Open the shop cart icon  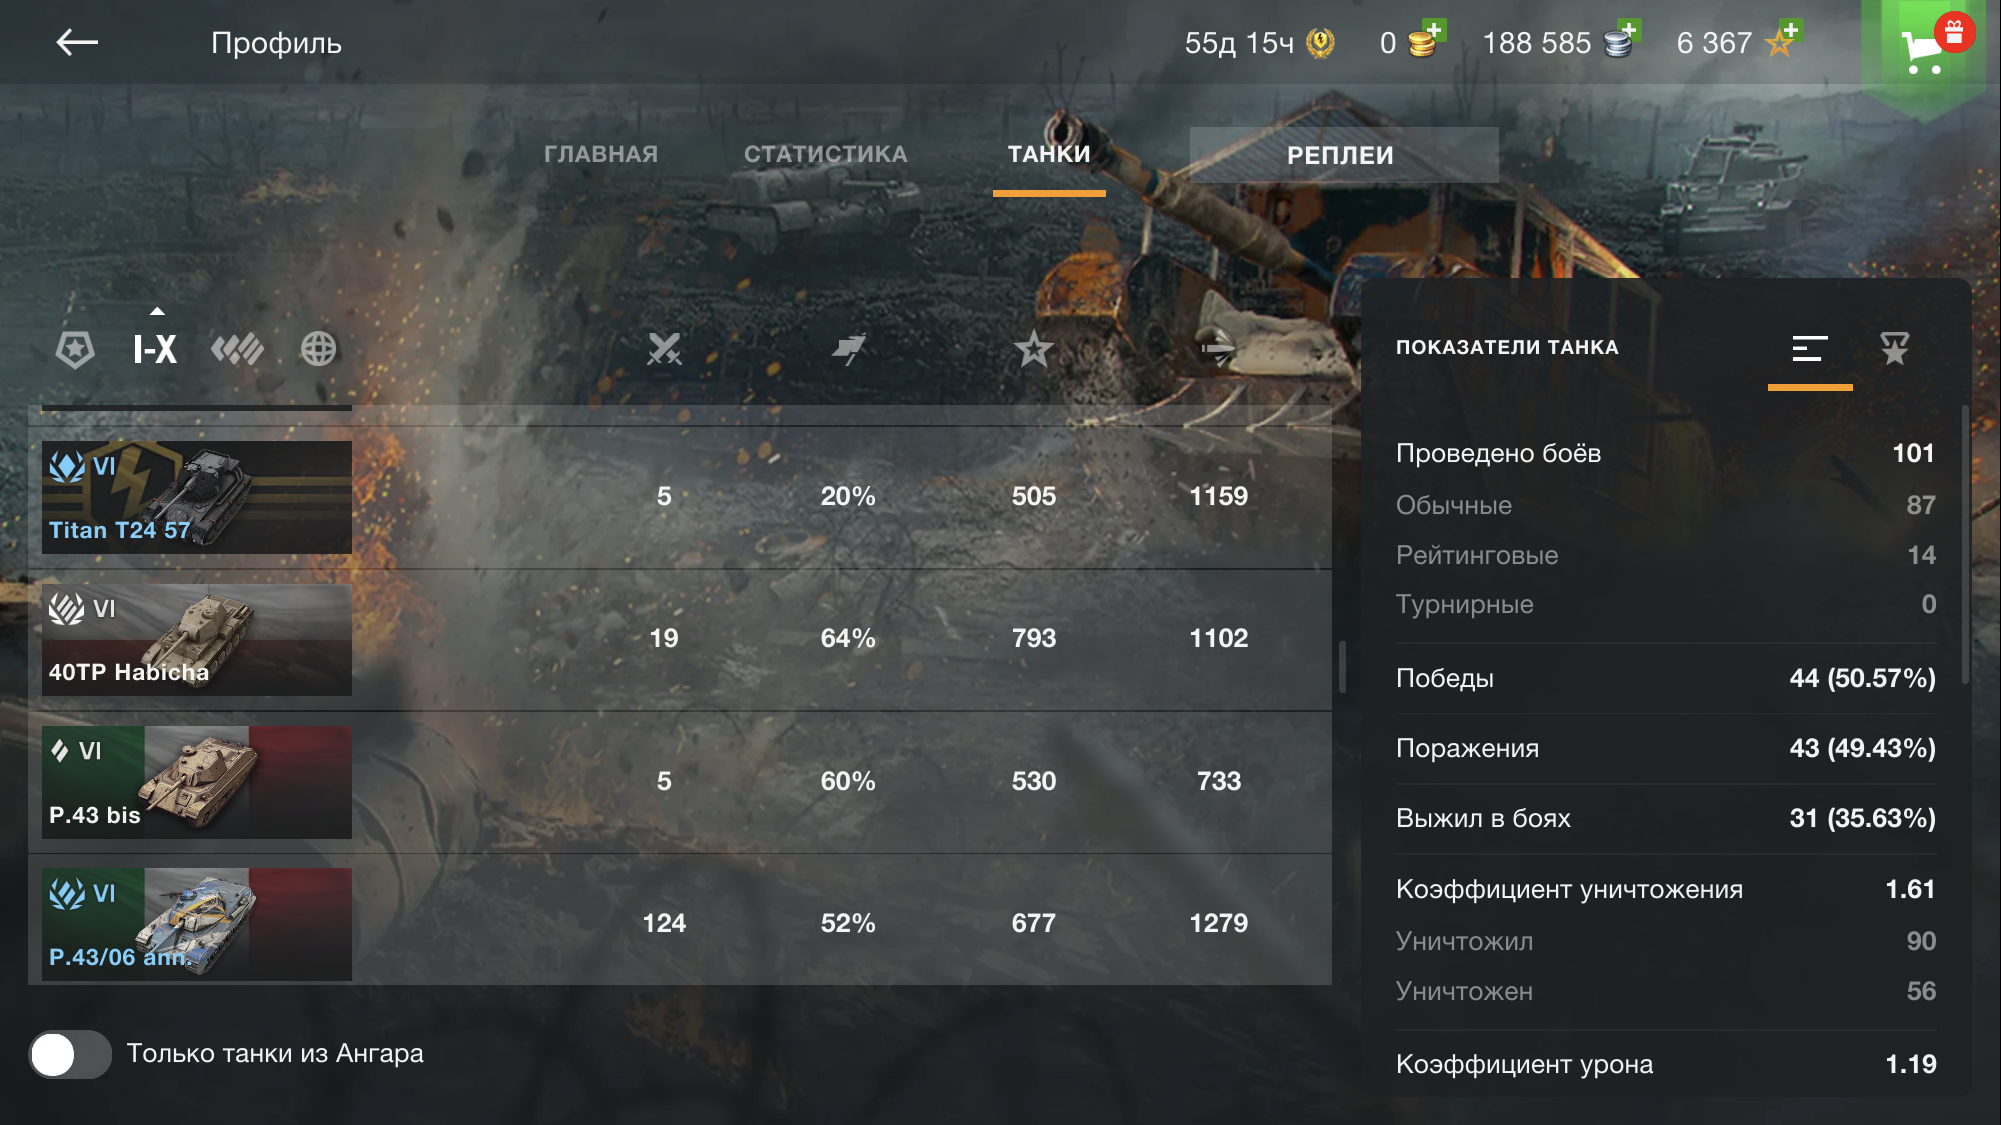pyautogui.click(x=1923, y=47)
